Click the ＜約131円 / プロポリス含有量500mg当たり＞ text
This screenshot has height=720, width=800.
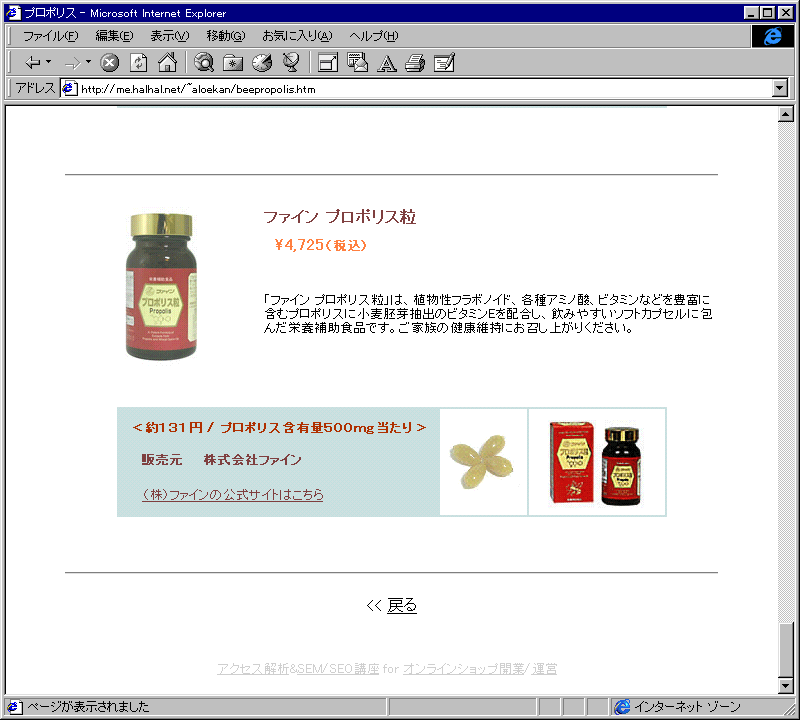(x=279, y=428)
